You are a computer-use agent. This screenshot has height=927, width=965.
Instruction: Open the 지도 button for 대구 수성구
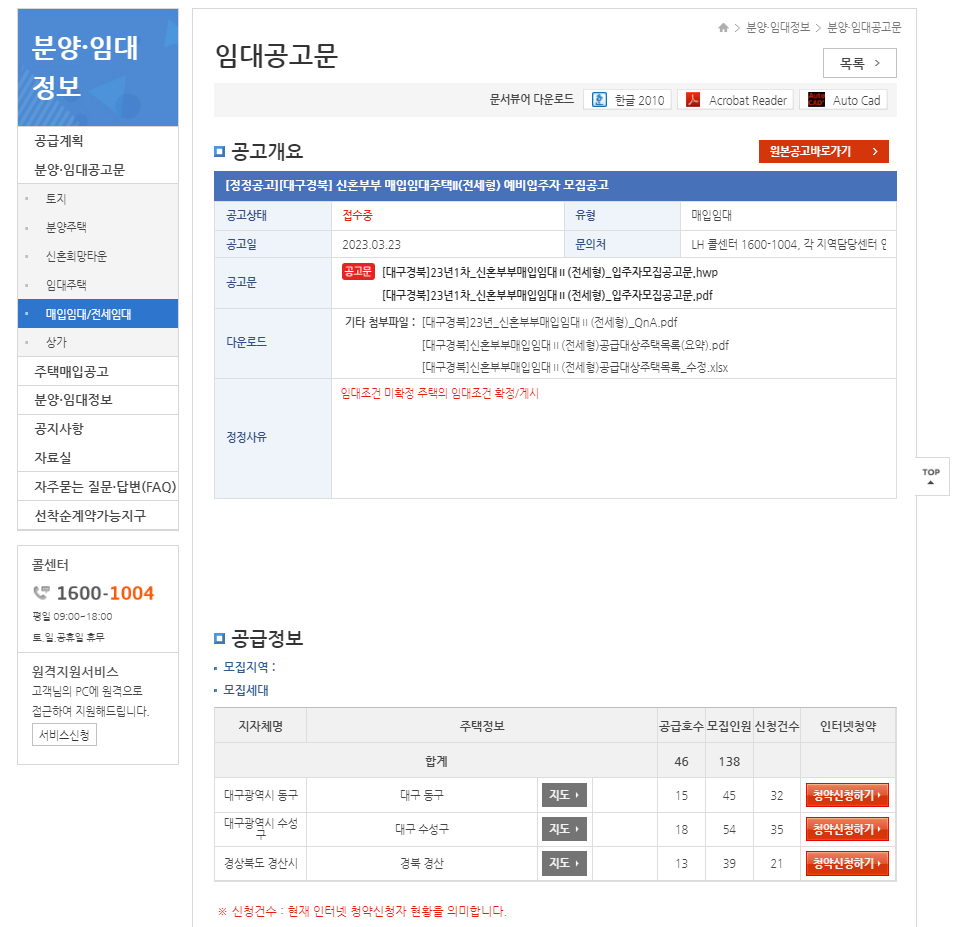(564, 828)
